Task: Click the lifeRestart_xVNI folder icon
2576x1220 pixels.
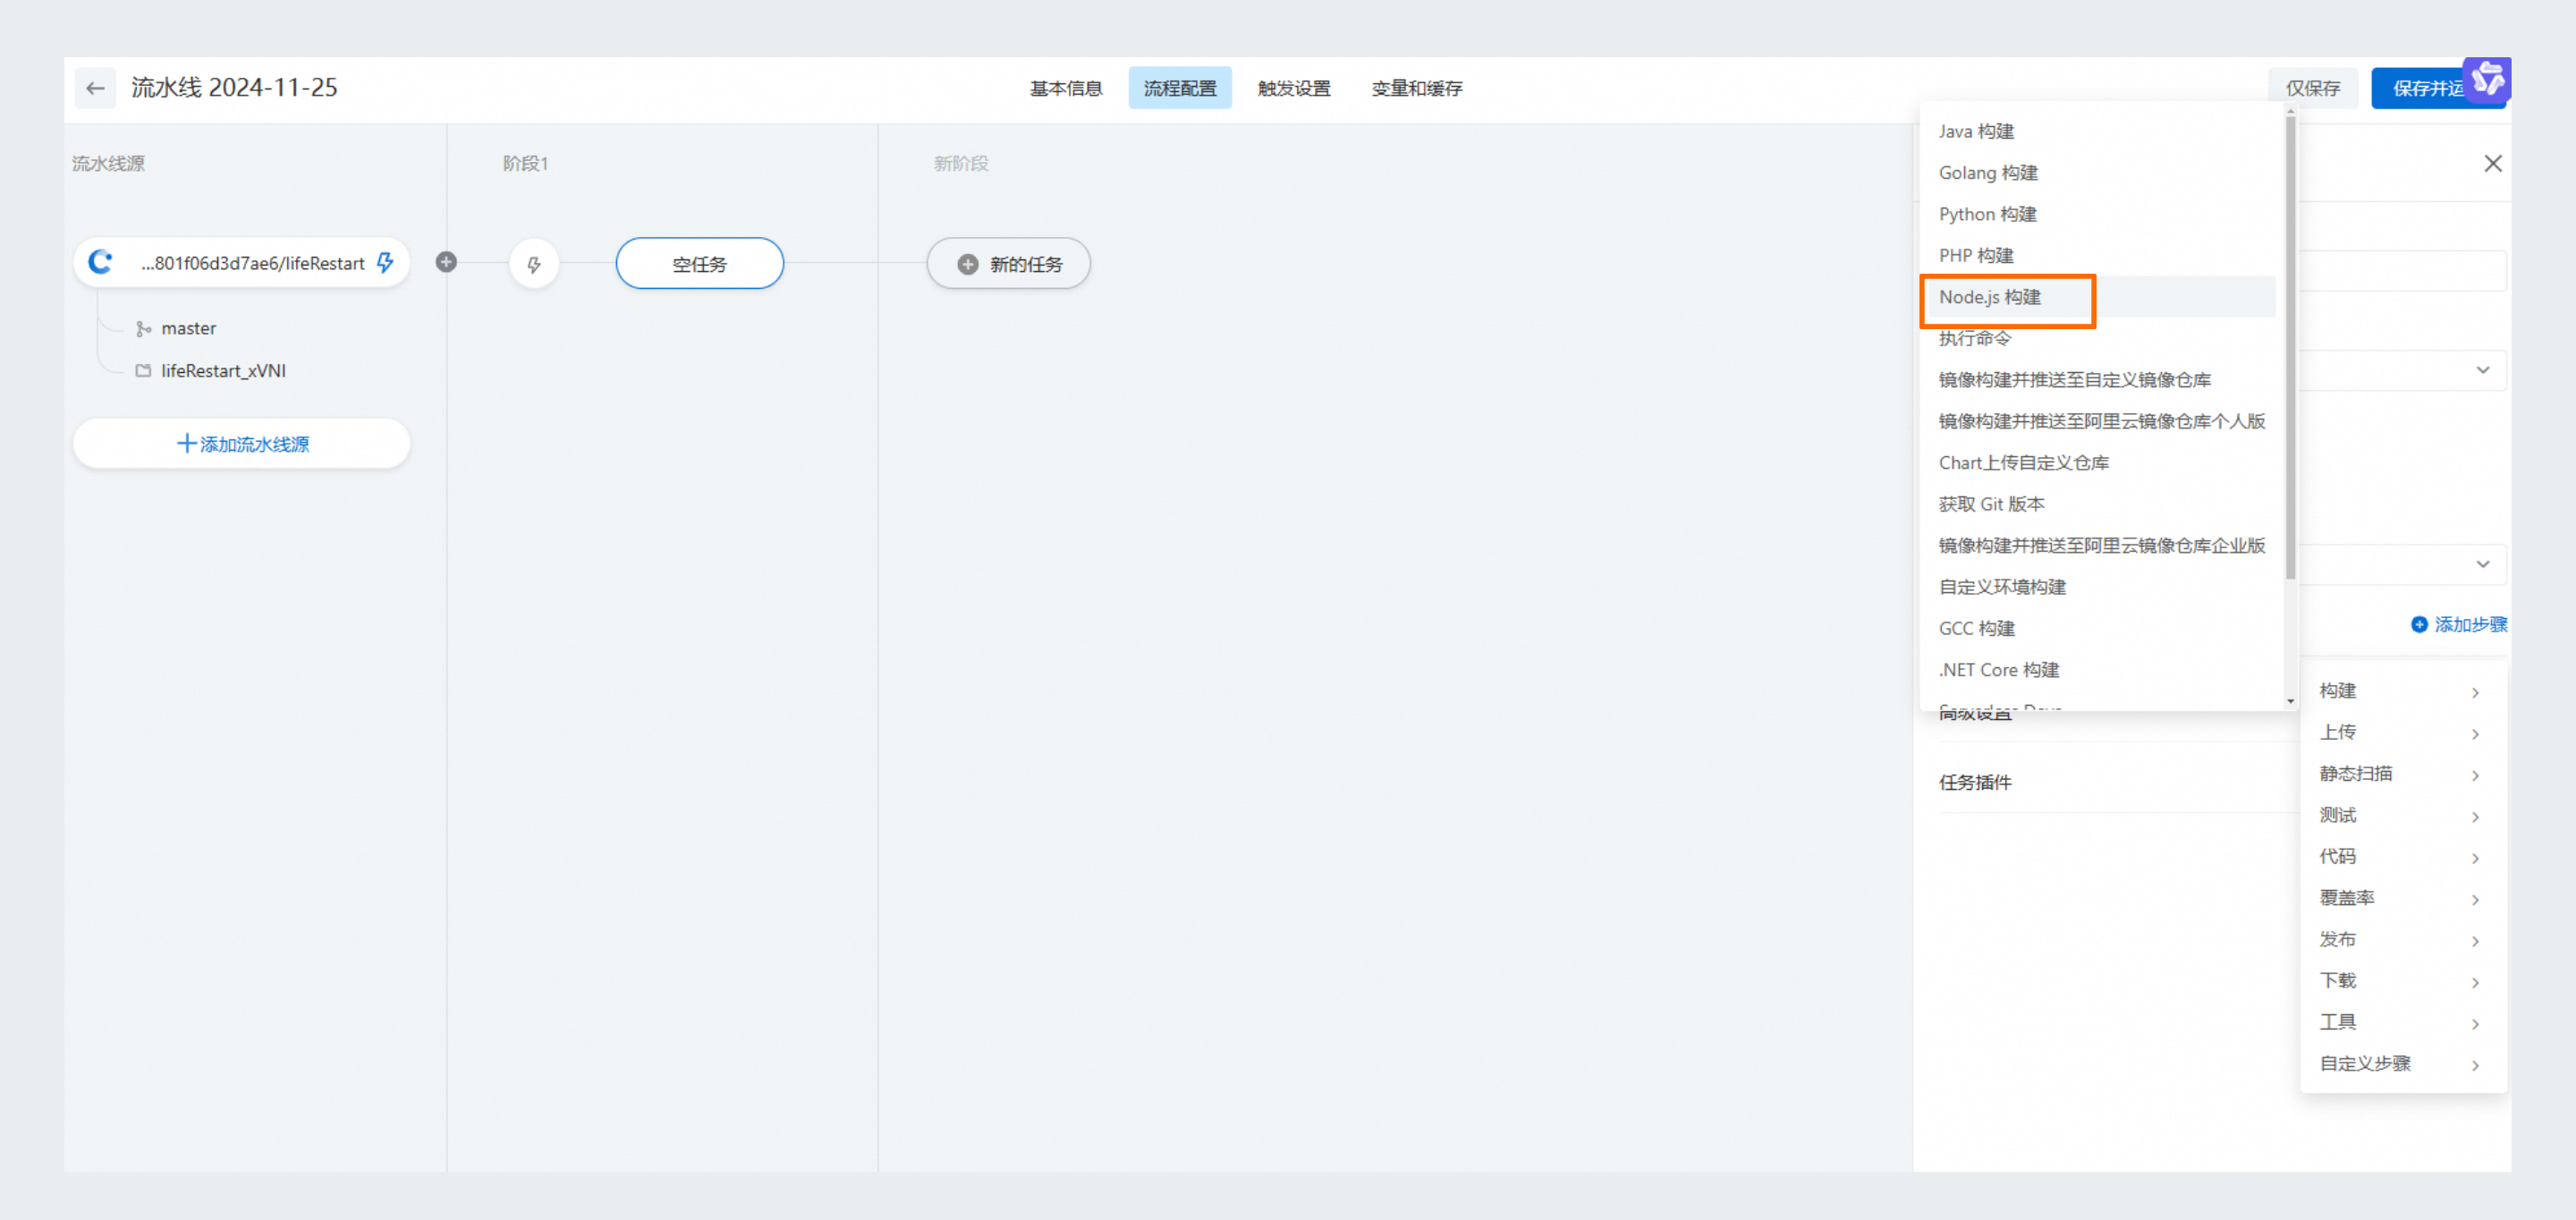Action: click(x=143, y=371)
